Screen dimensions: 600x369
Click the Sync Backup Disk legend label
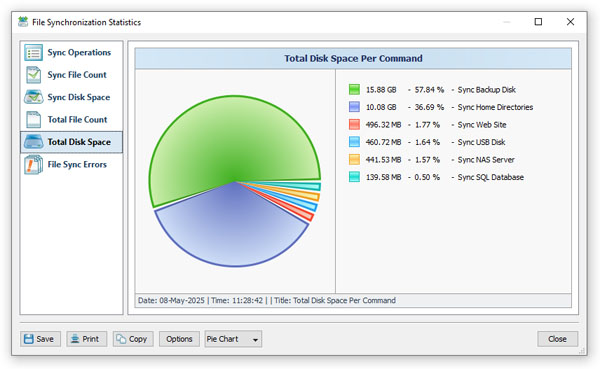[x=487, y=90]
